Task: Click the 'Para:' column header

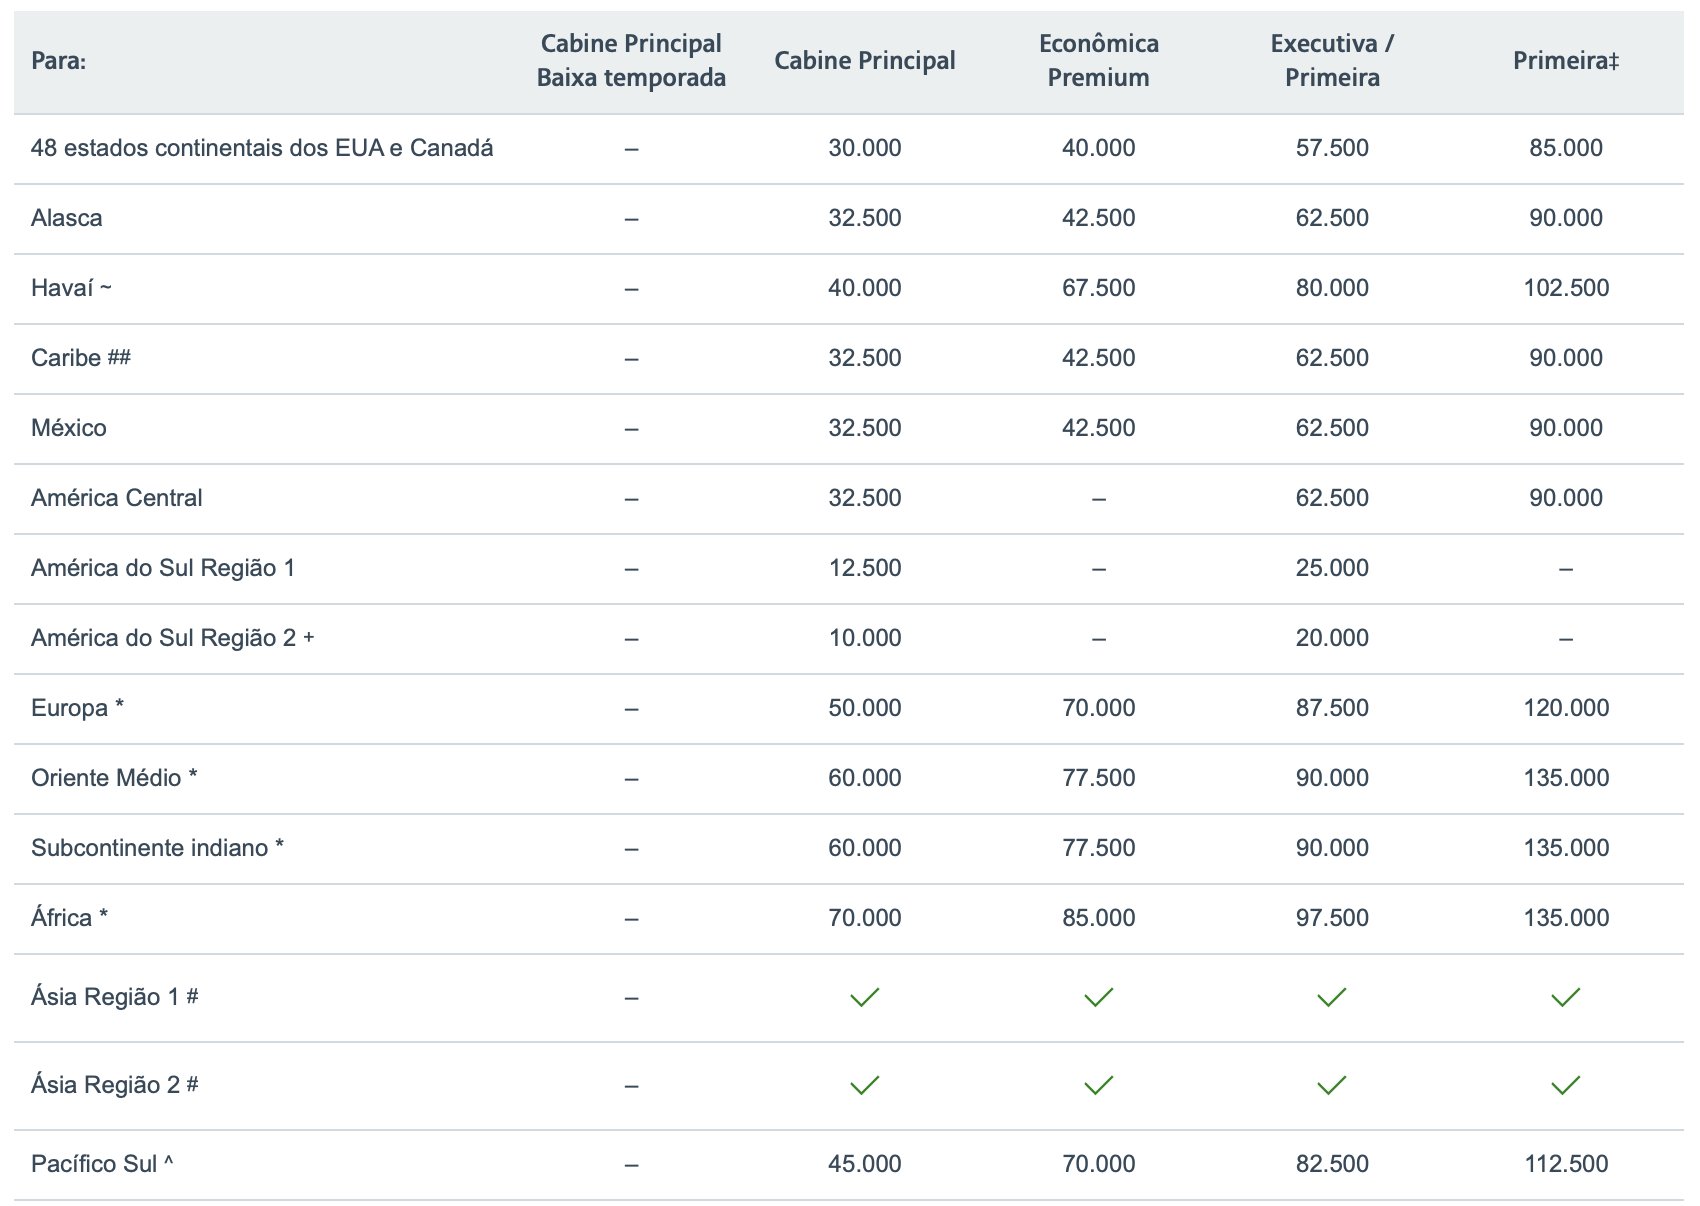Action: [58, 61]
